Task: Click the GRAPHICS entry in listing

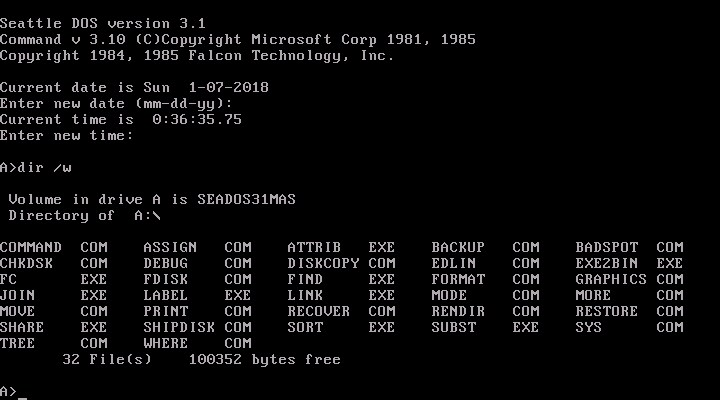Action: click(x=611, y=279)
